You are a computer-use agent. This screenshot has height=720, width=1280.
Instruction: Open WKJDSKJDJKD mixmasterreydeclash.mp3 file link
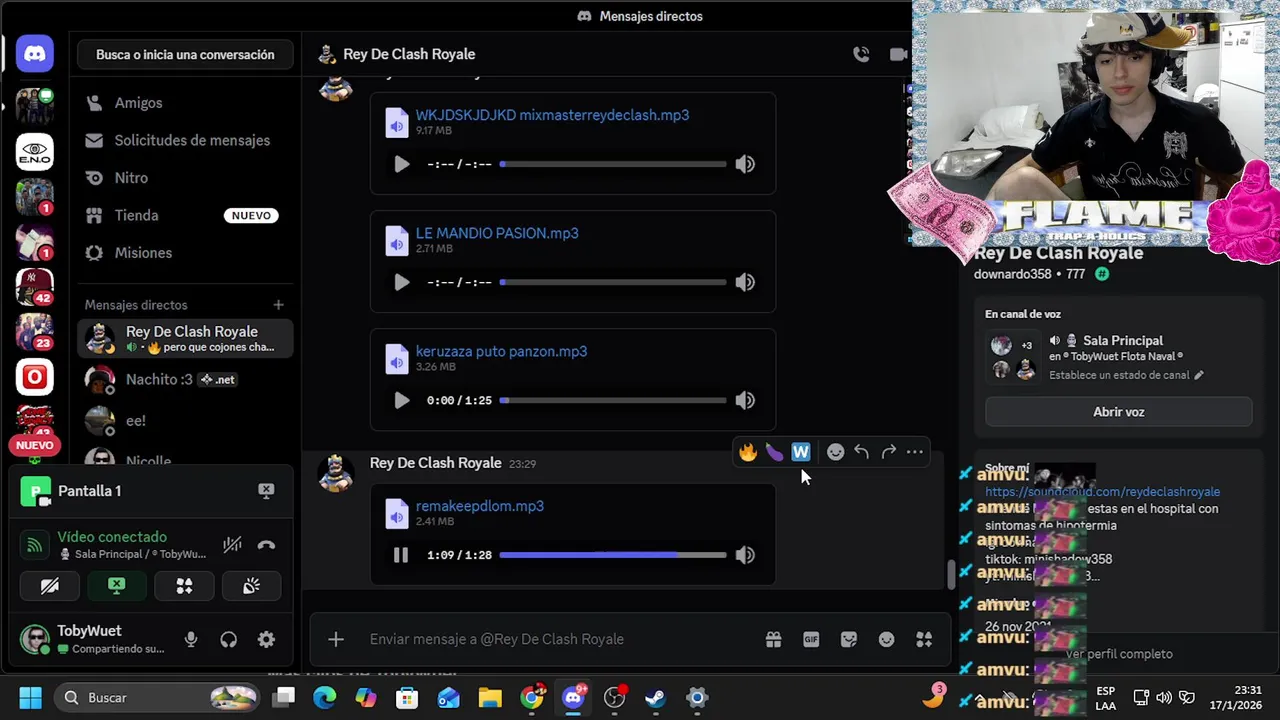(552, 115)
